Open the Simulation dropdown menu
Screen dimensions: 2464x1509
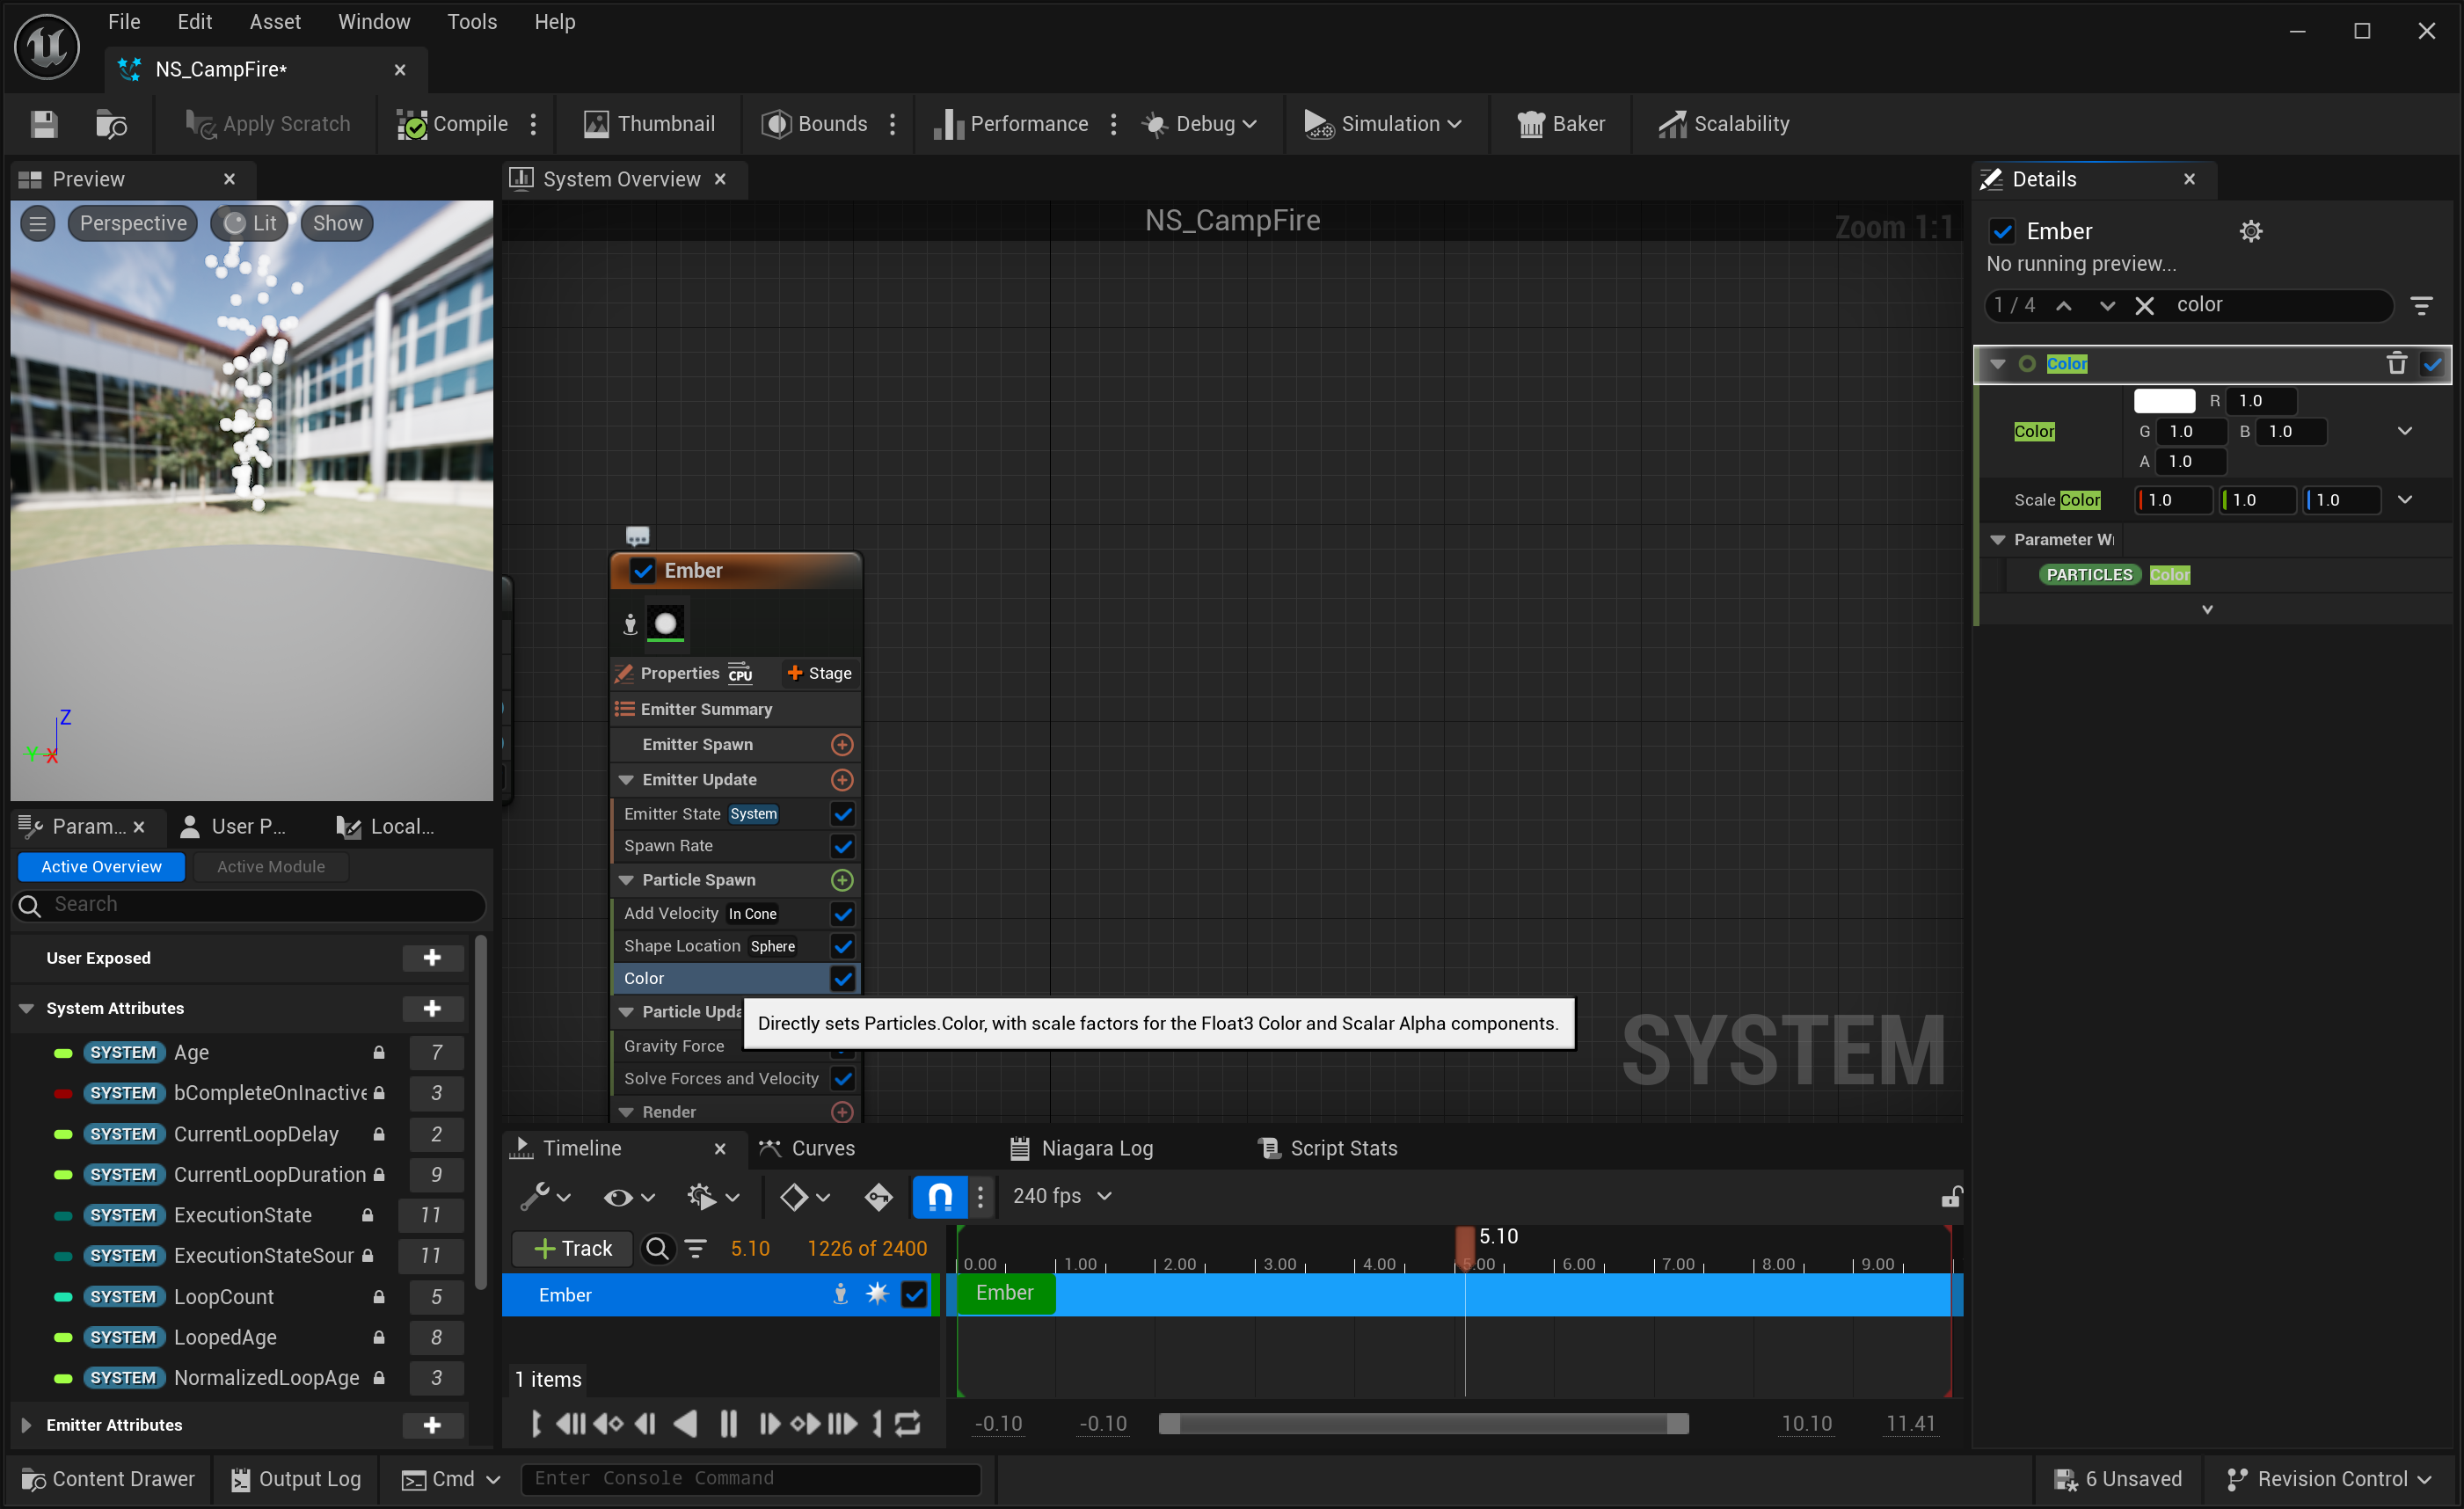pyautogui.click(x=1383, y=124)
